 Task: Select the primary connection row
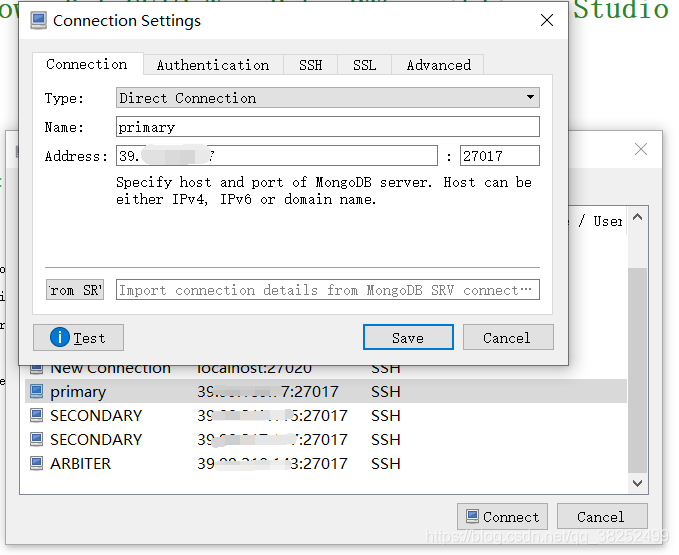click(x=326, y=391)
